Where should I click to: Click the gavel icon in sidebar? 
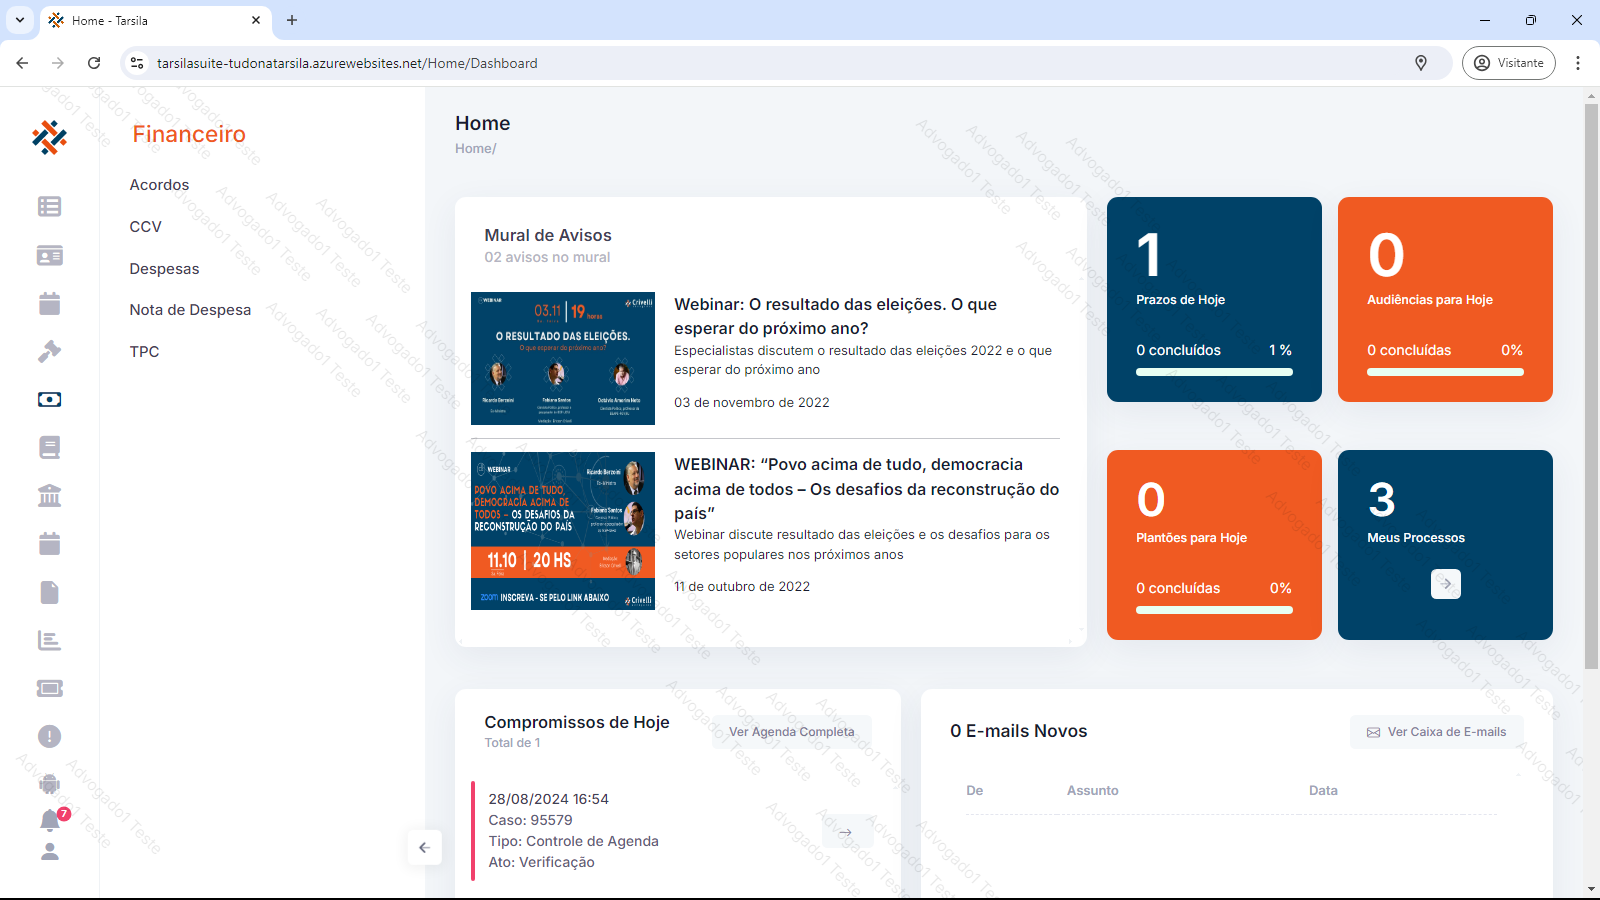49,351
